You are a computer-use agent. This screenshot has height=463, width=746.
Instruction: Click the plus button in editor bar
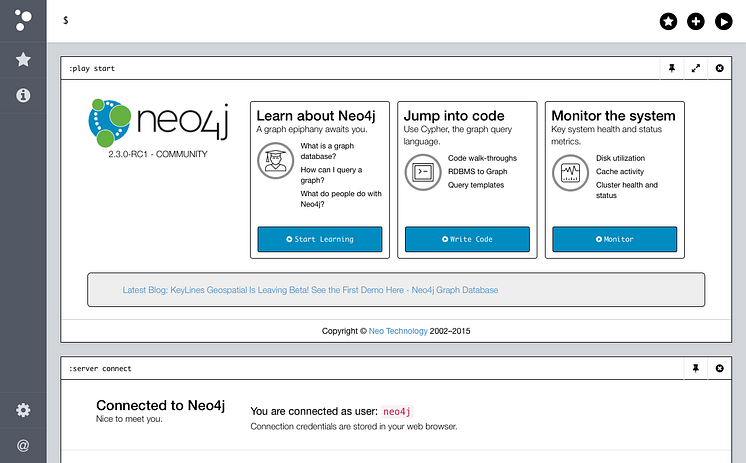pos(696,21)
